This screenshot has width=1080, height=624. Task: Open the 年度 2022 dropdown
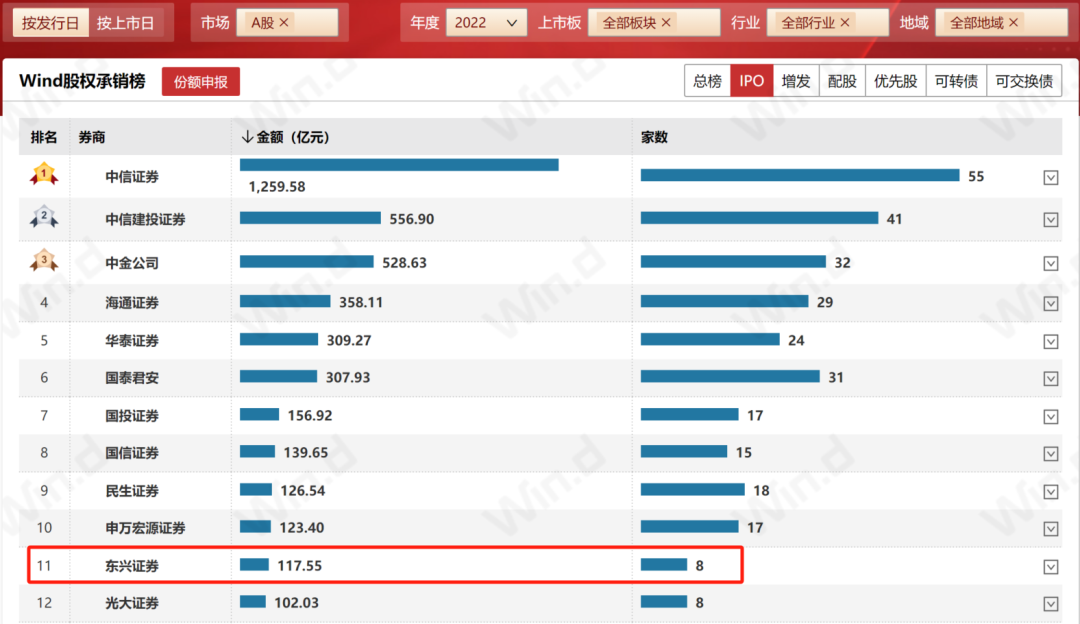point(486,23)
